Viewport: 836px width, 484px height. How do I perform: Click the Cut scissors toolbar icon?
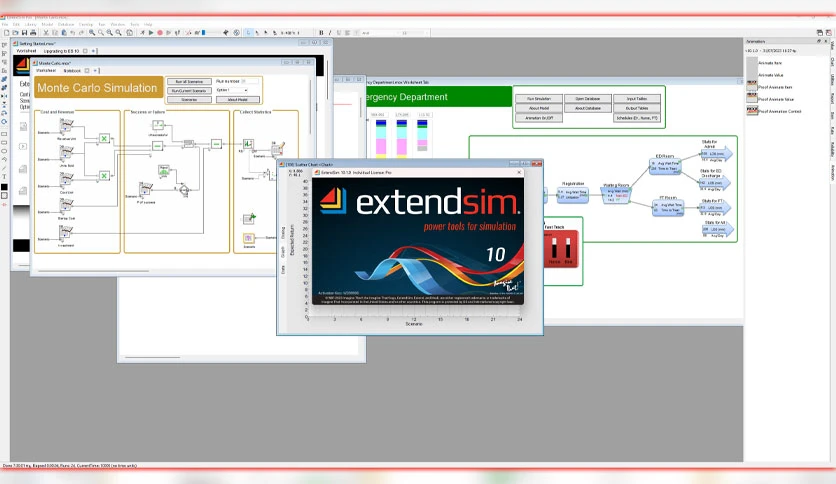click(46, 33)
